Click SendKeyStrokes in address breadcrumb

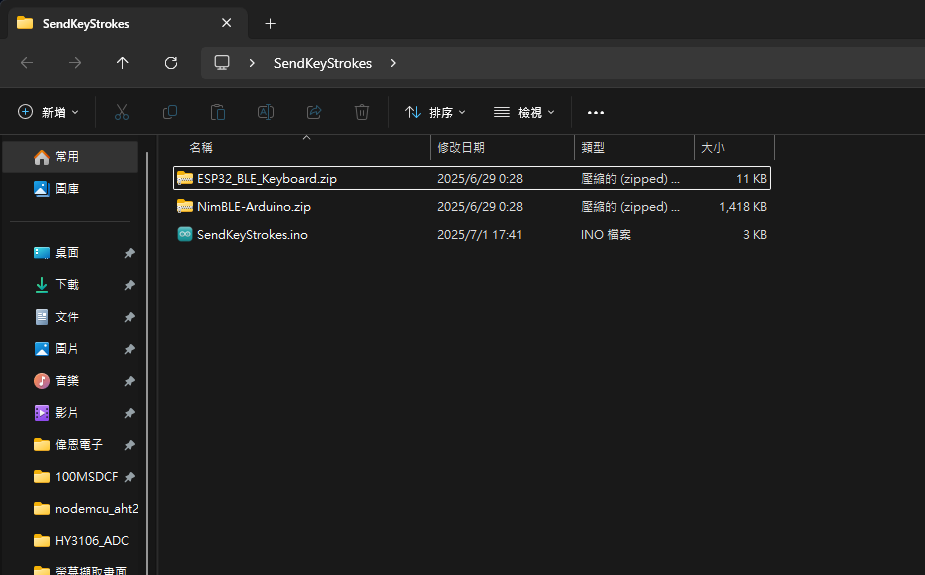point(323,63)
